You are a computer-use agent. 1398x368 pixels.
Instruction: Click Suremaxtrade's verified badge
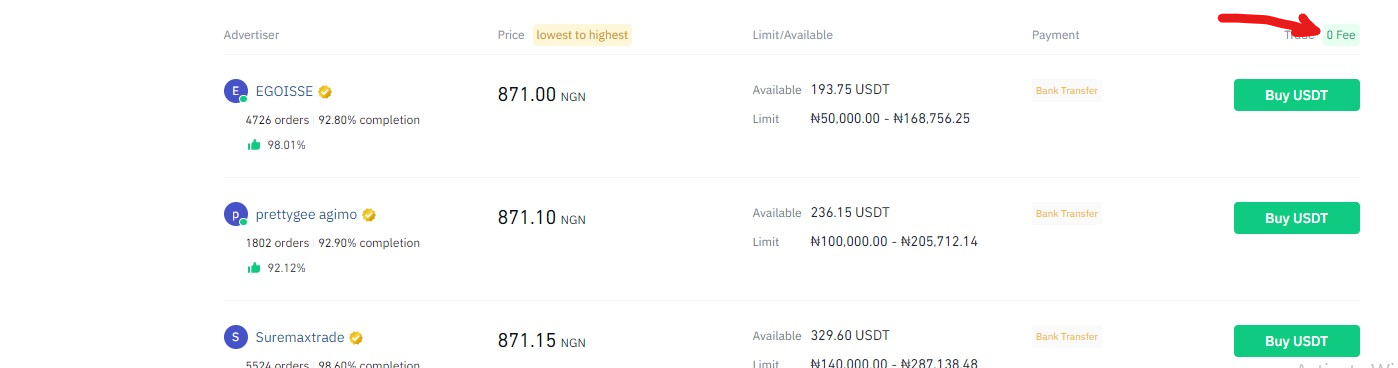click(355, 338)
